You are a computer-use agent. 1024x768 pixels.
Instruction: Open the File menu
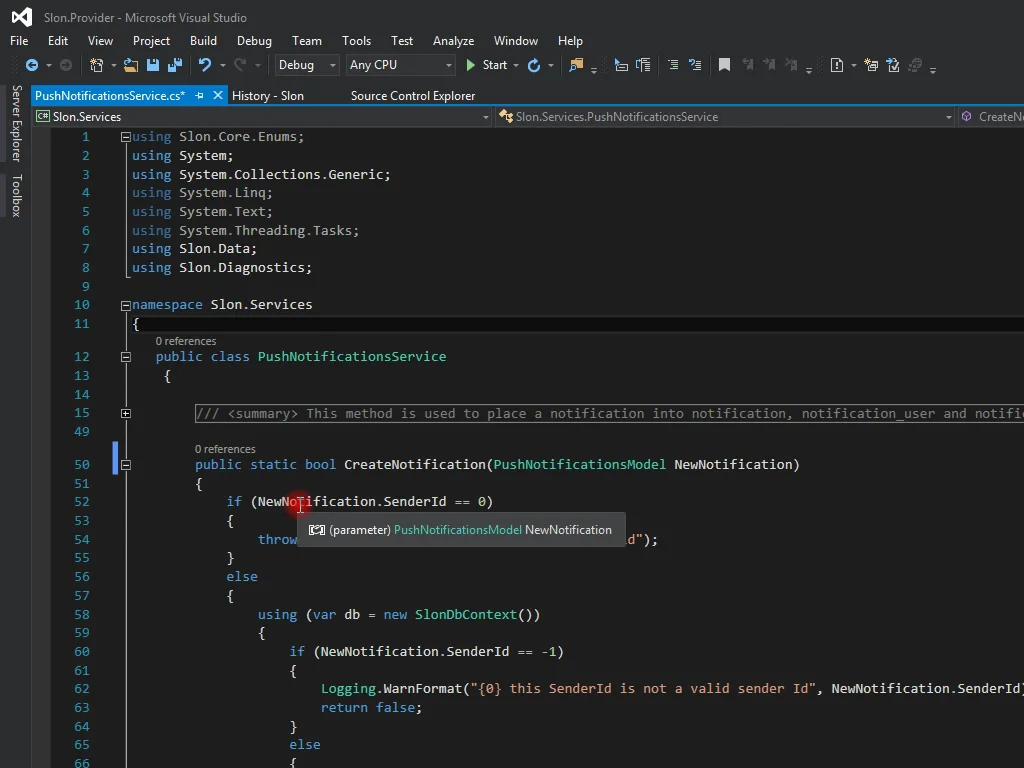coord(19,40)
